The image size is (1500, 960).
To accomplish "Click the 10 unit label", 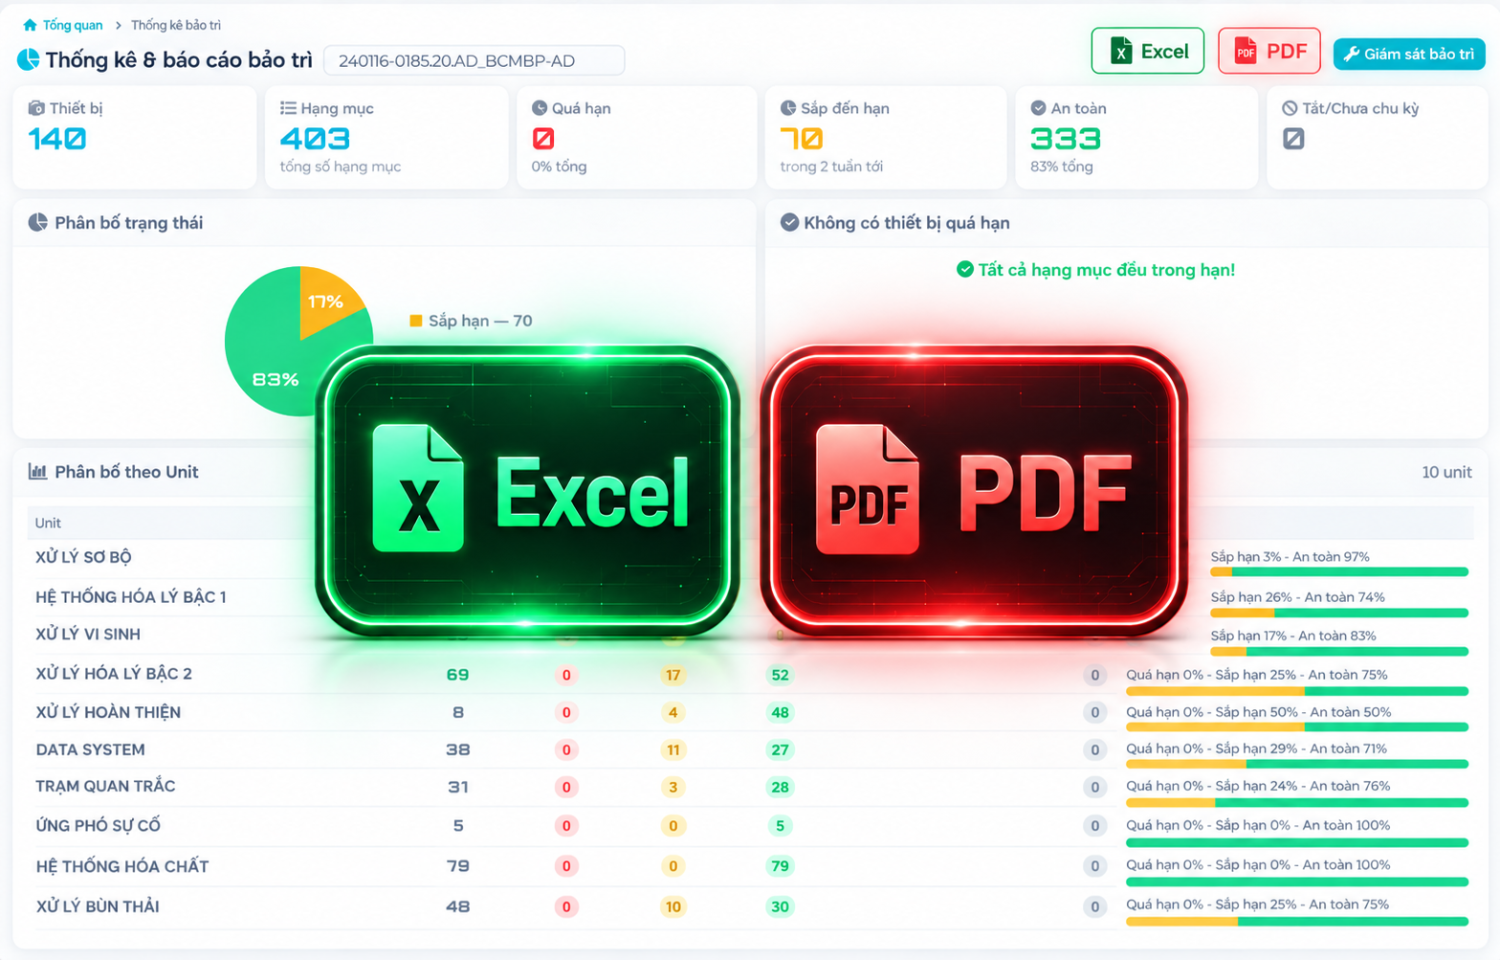I will [x=1447, y=472].
